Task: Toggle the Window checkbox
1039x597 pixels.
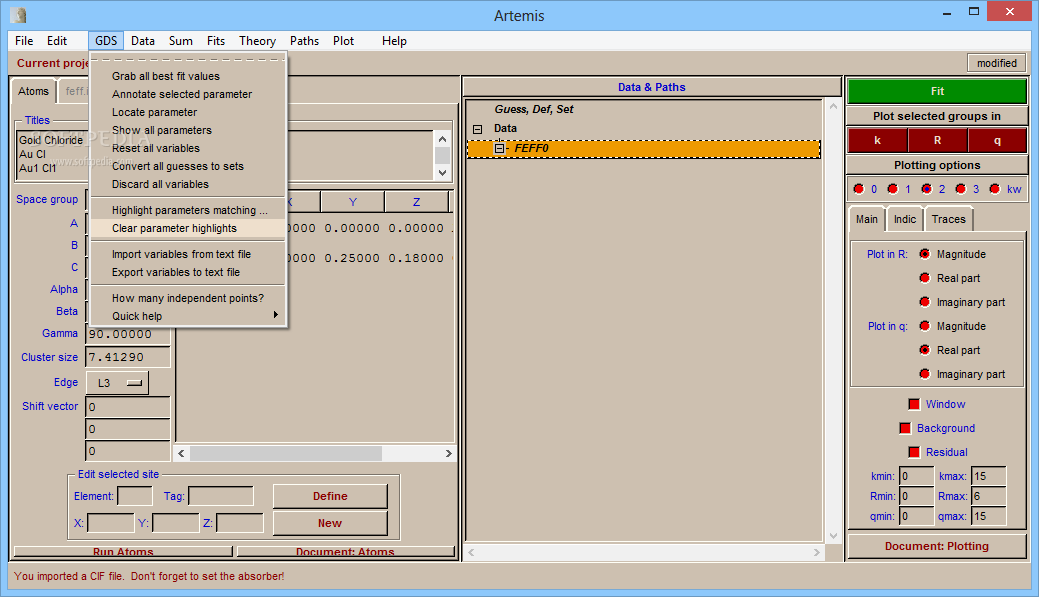Action: (x=914, y=404)
